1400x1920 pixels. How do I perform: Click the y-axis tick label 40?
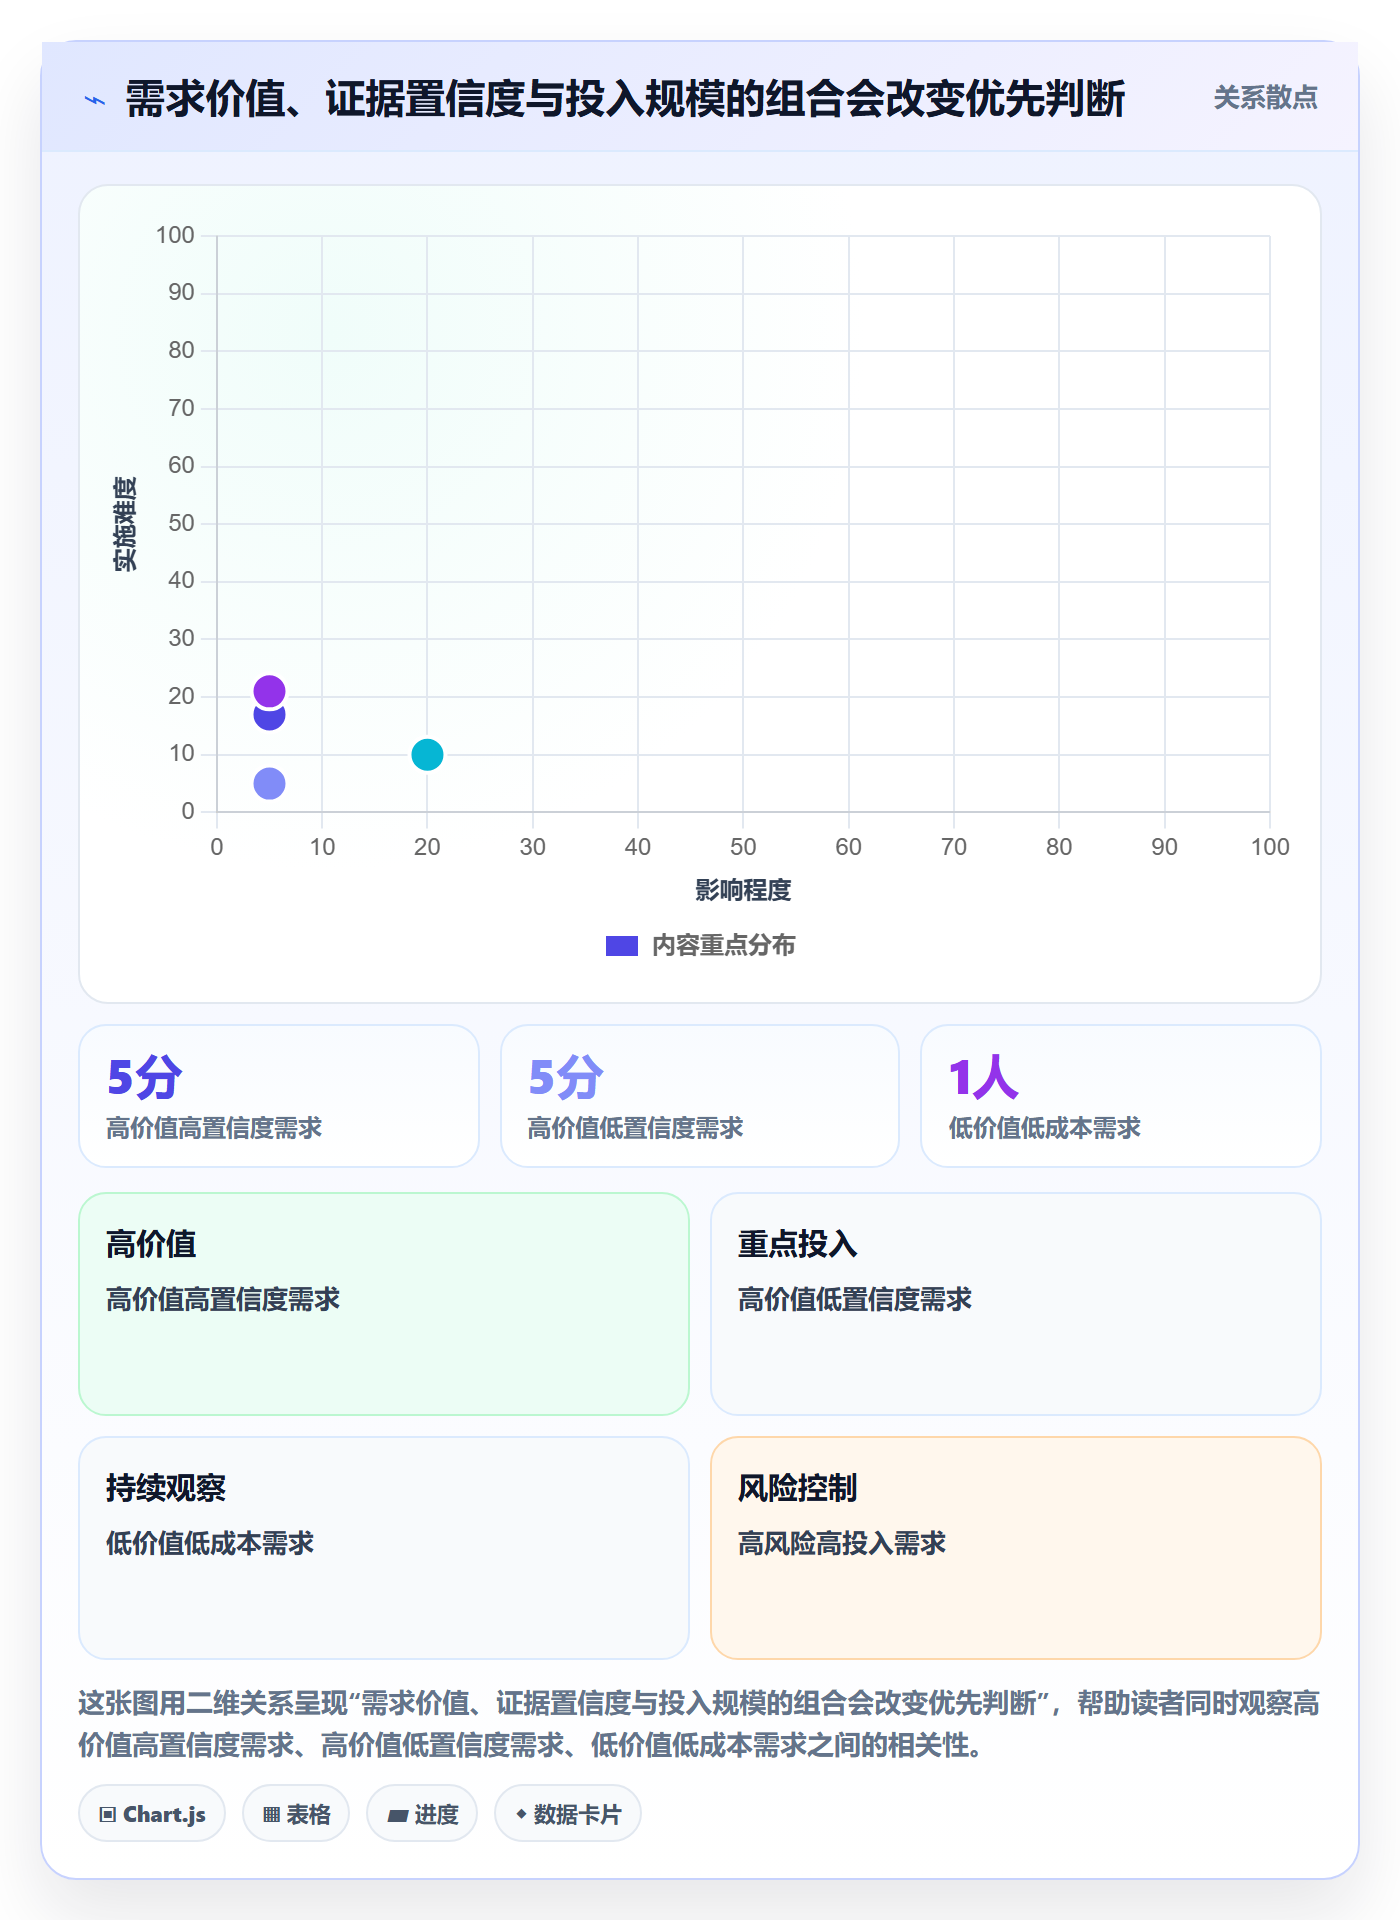(181, 580)
